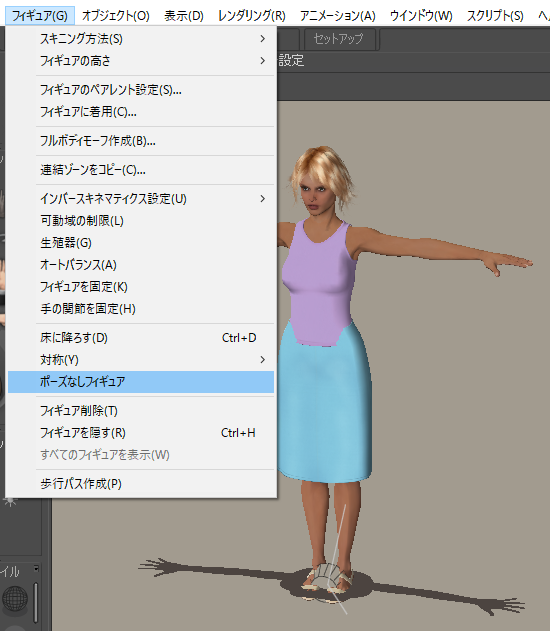Image resolution: width=550 pixels, height=631 pixels.
Task: Click the wireframe sphere display icon
Action: tap(15, 600)
